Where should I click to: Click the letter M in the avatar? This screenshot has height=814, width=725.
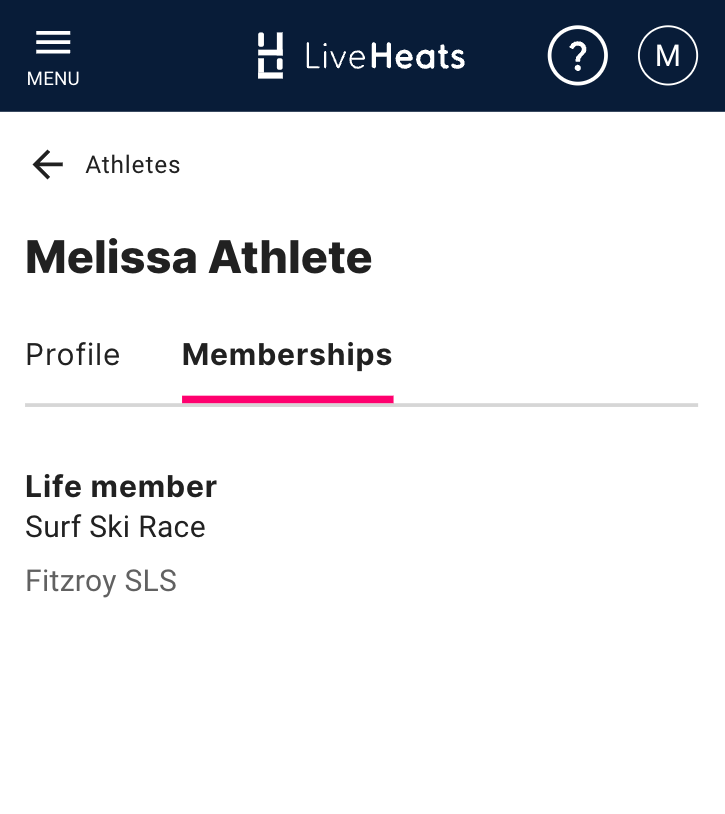(667, 56)
